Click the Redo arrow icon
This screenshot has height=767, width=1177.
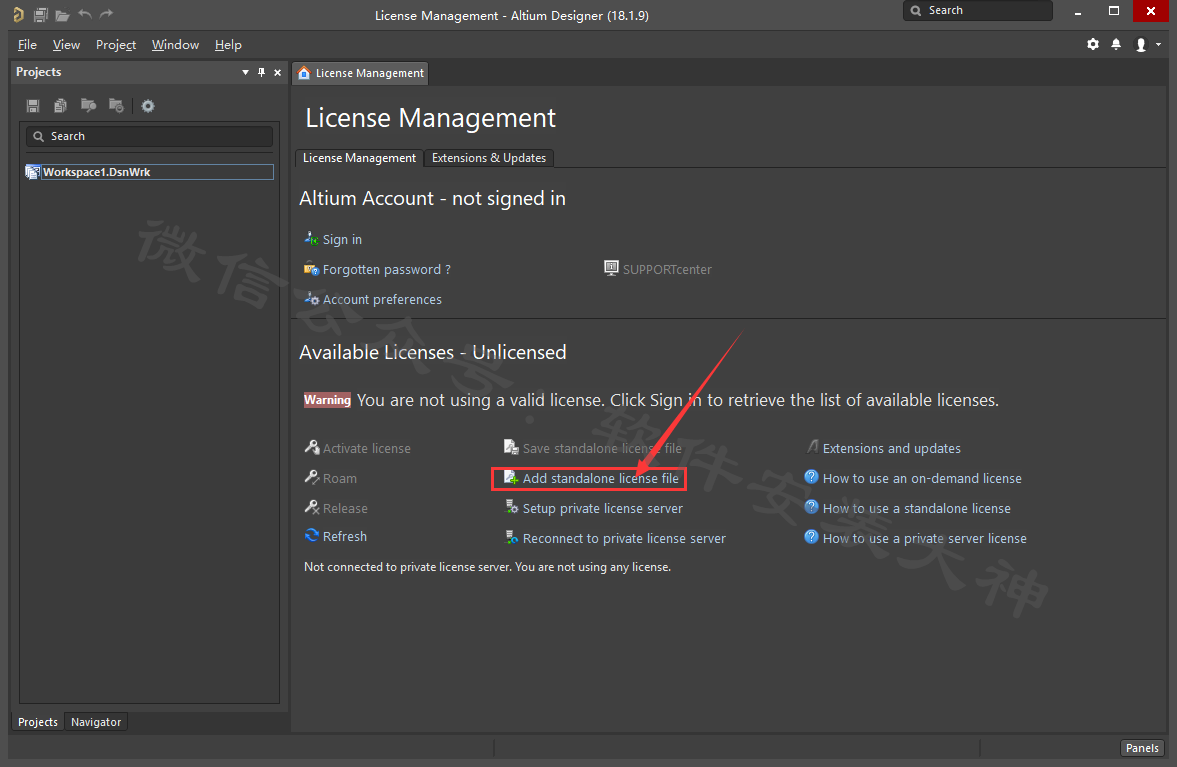tap(107, 14)
